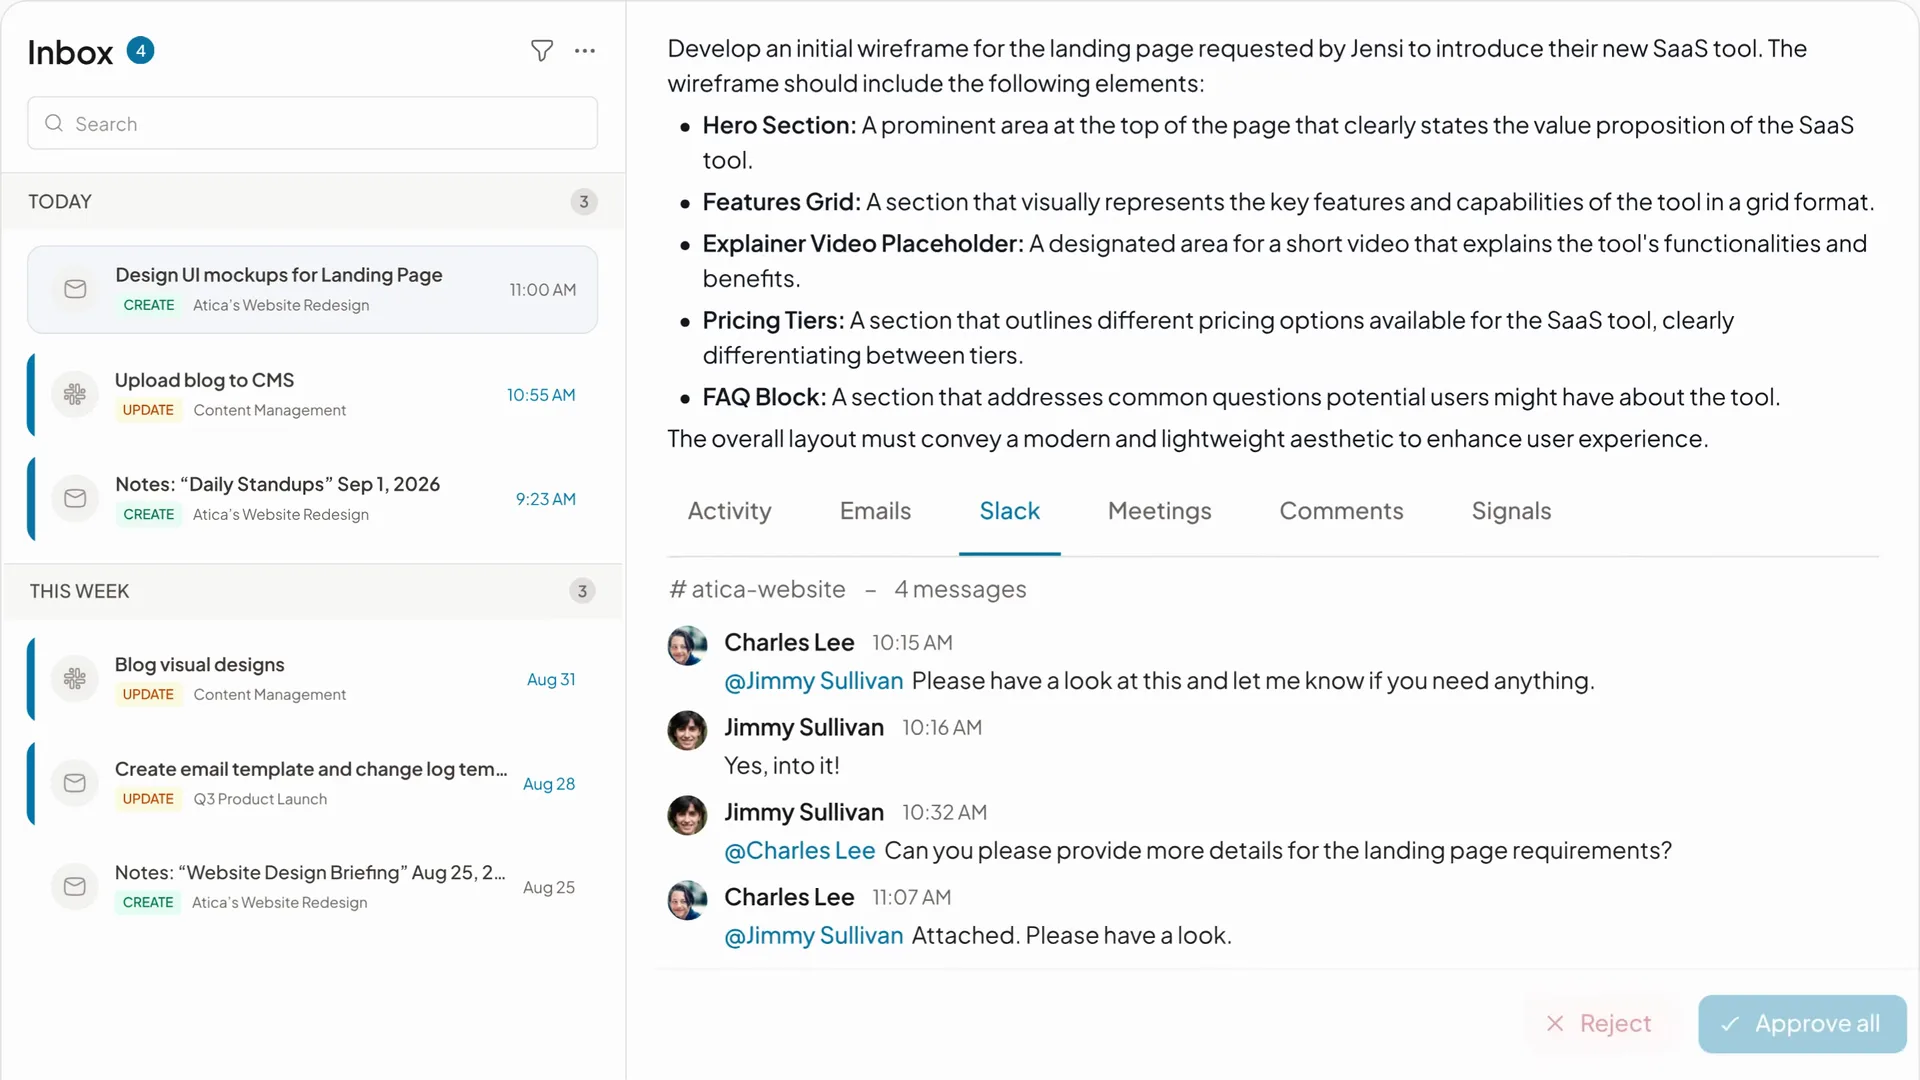Click mail icon beside Create email template item
This screenshot has height=1080, width=1920.
[75, 783]
